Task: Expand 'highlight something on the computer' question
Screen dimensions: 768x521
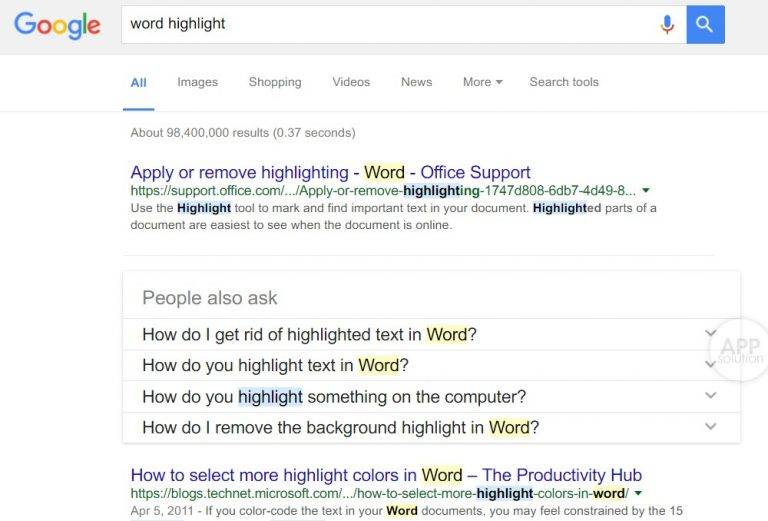Action: point(431,397)
